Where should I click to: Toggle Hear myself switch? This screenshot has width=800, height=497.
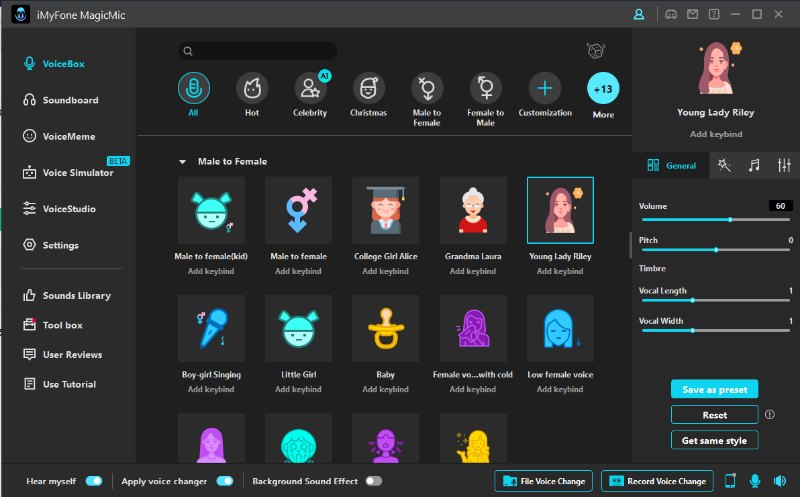[94, 481]
